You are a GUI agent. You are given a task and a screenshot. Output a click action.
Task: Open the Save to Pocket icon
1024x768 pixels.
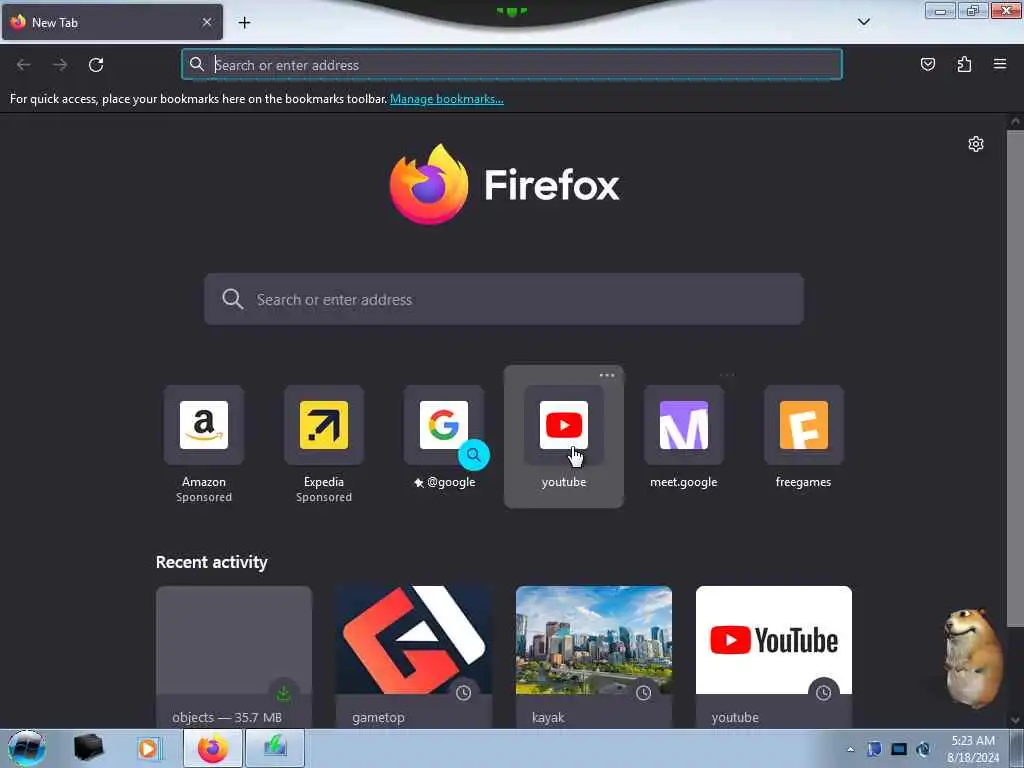(927, 64)
